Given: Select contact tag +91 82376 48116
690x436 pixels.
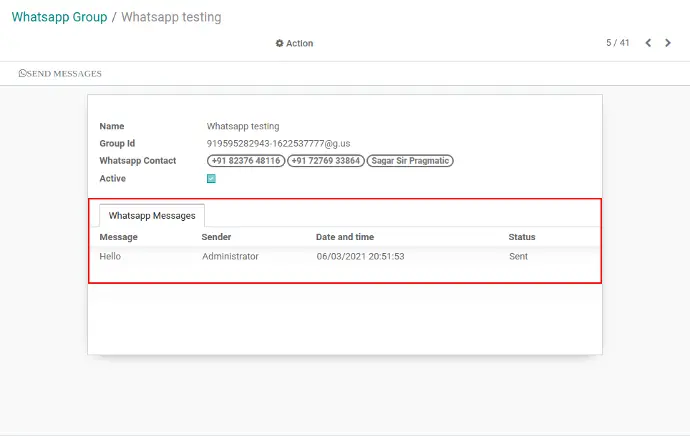Looking at the screenshot, I should coord(246,161).
